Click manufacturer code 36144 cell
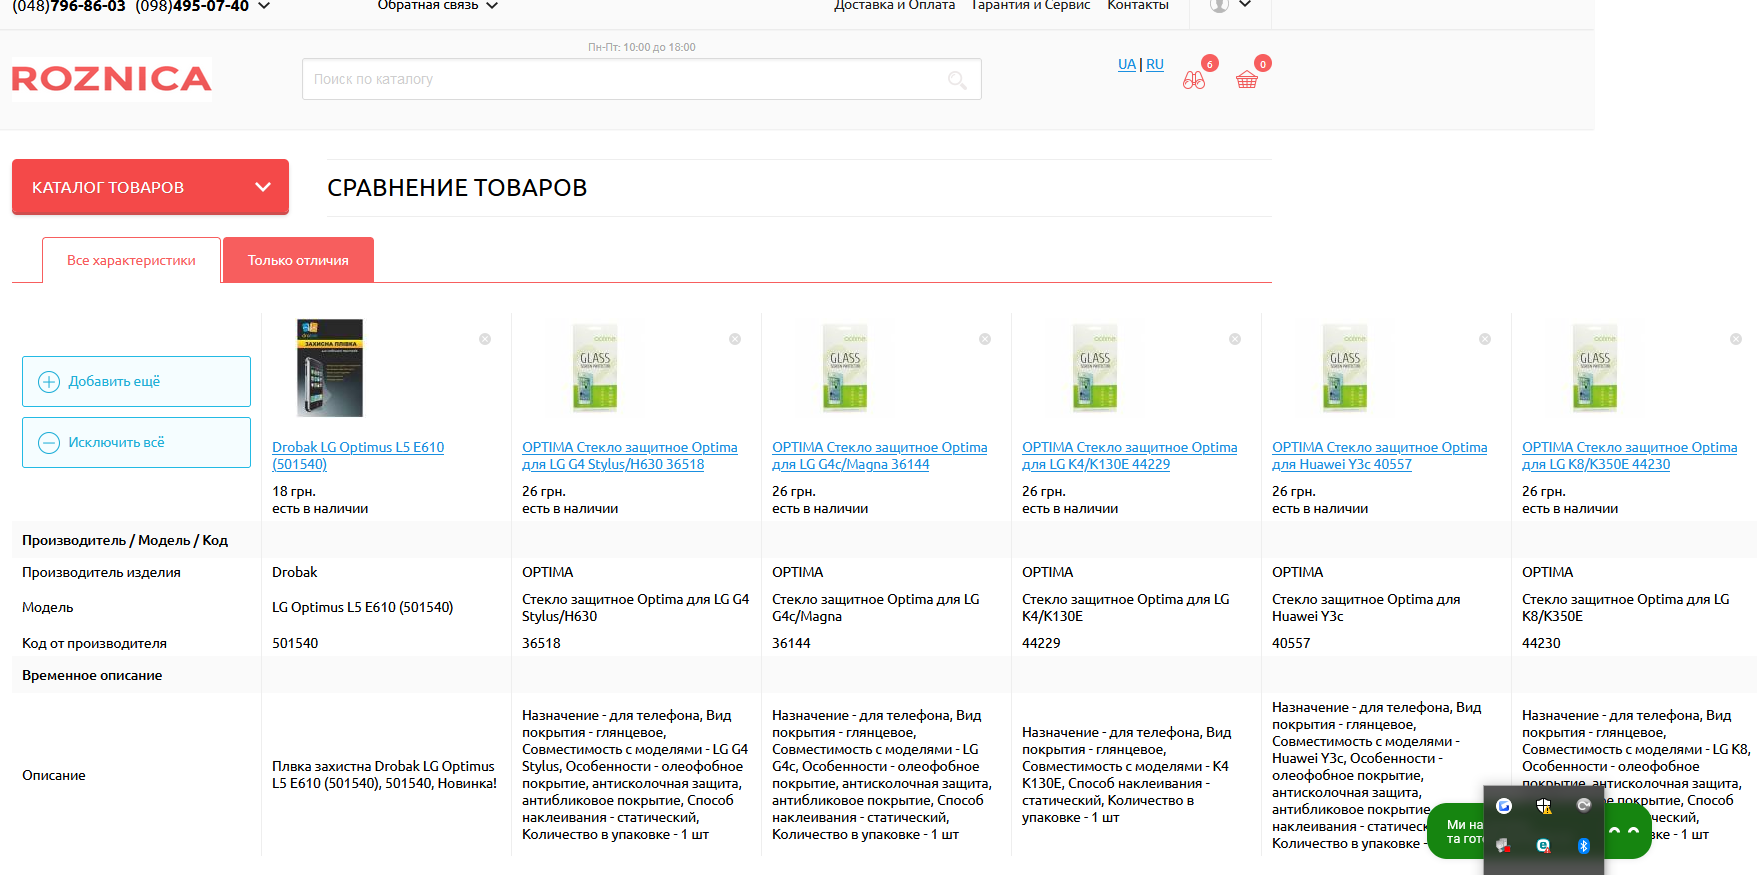This screenshot has width=1757, height=875. tap(791, 643)
